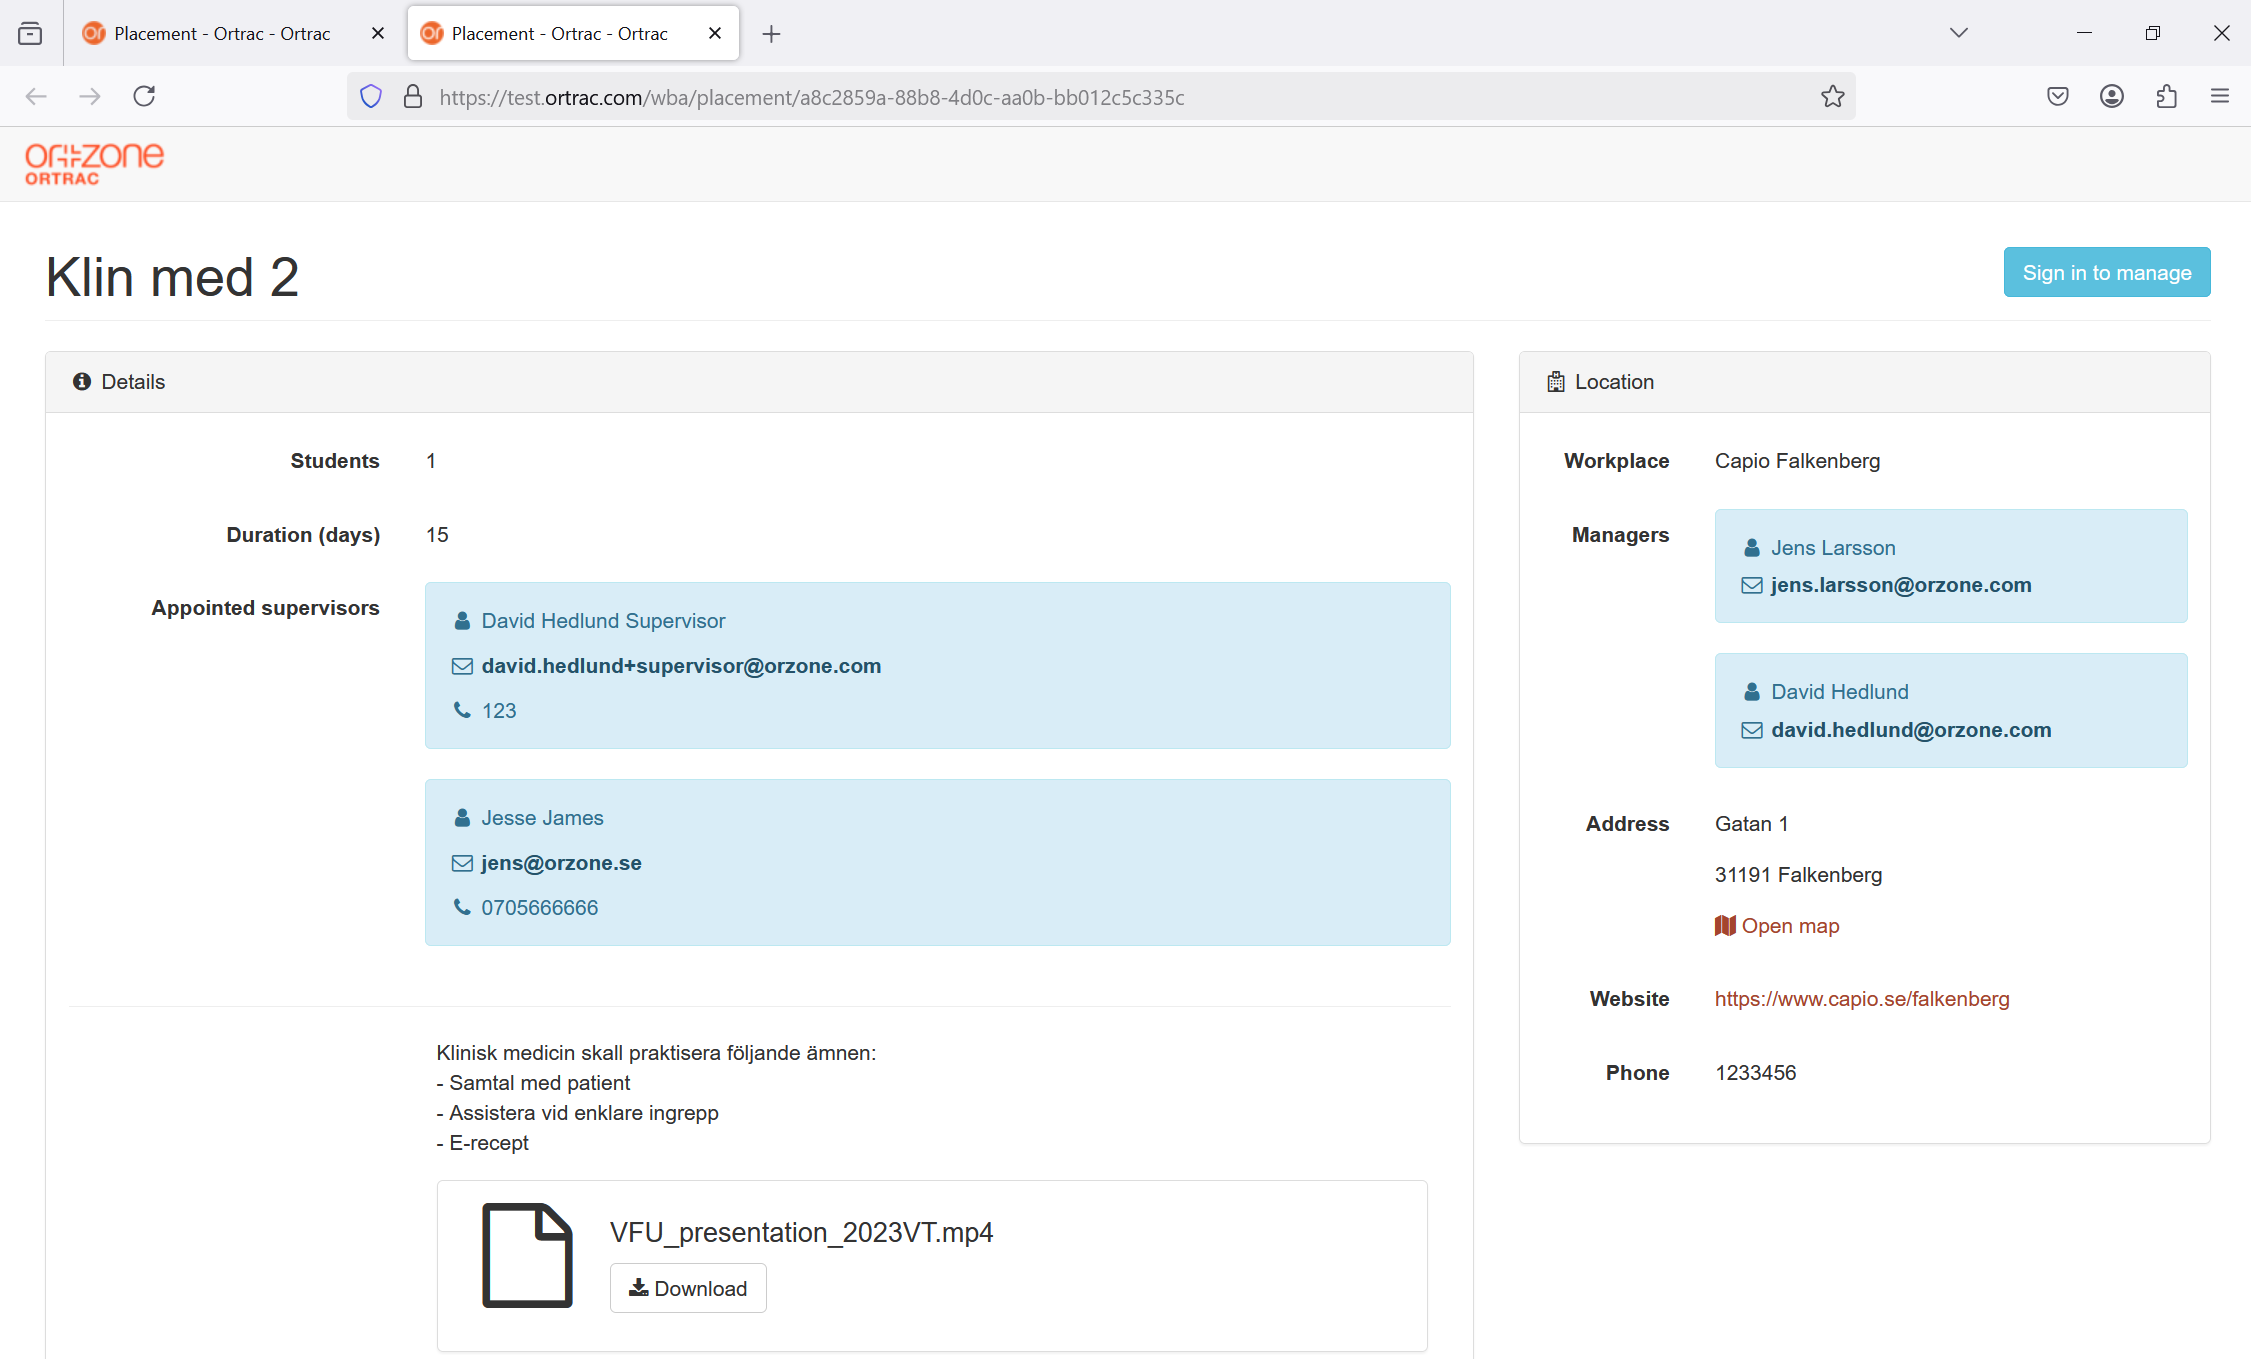Visit the capio.se/falkenberg website link
Viewport: 2251px width, 1359px height.
1861,999
